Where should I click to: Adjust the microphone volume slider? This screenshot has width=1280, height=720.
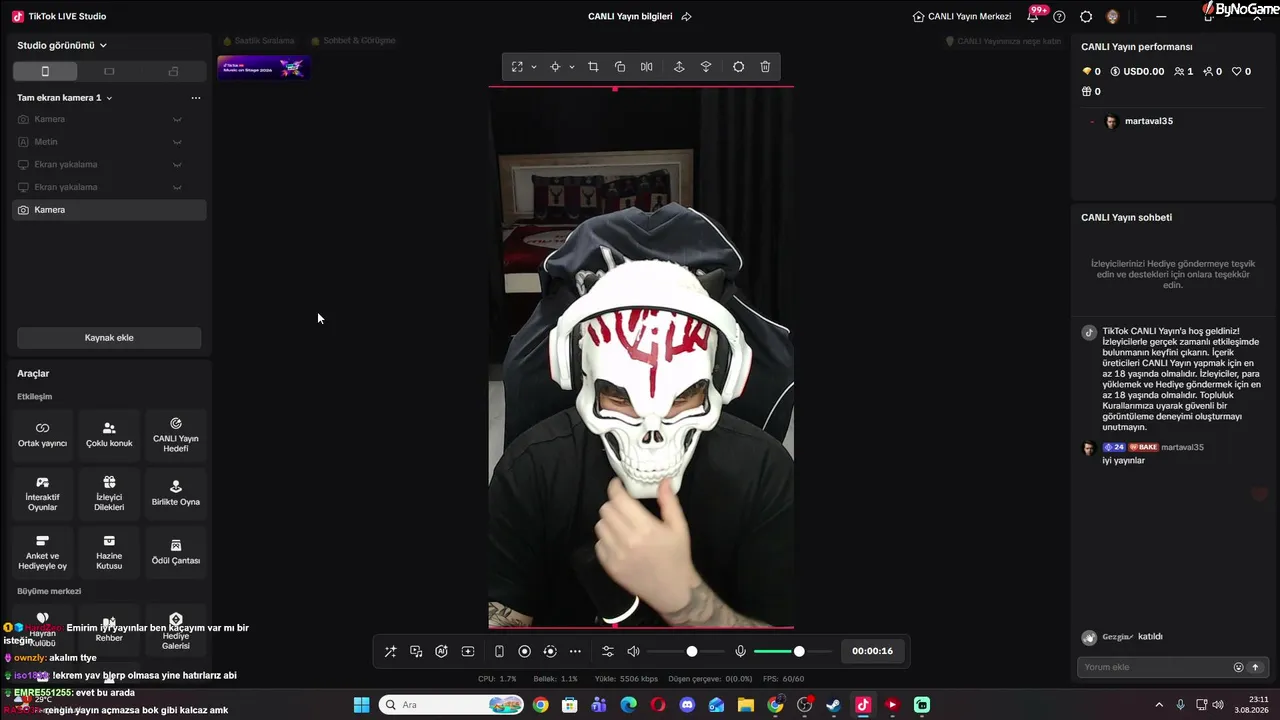click(x=792, y=651)
